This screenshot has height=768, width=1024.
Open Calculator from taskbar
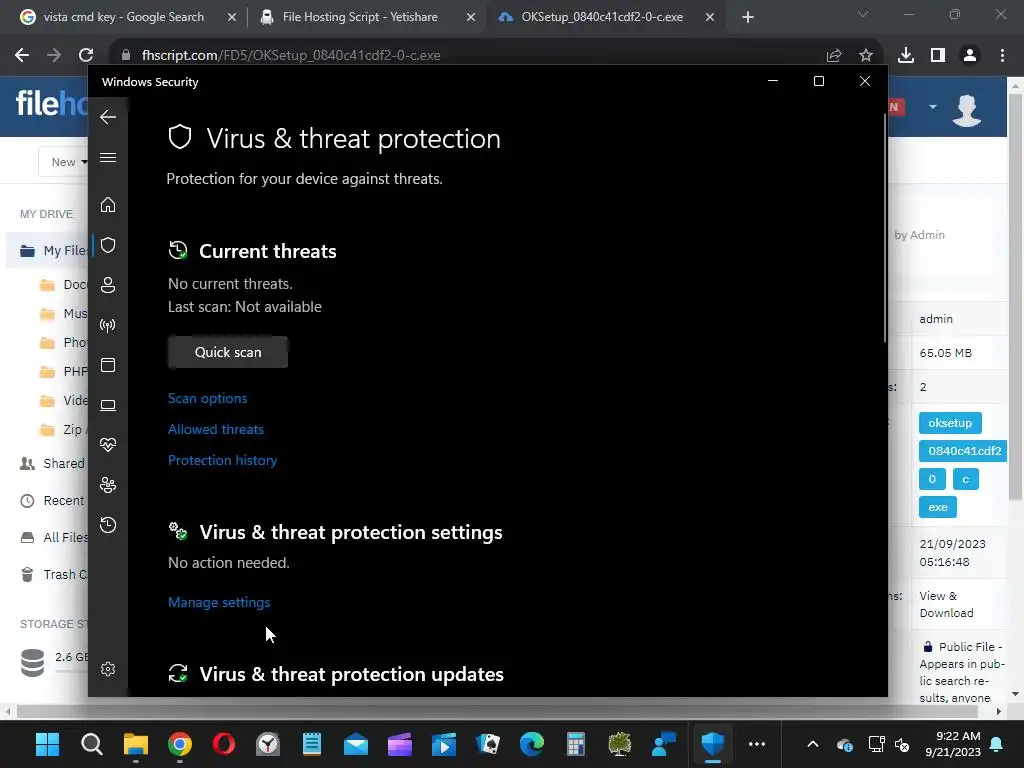click(575, 744)
